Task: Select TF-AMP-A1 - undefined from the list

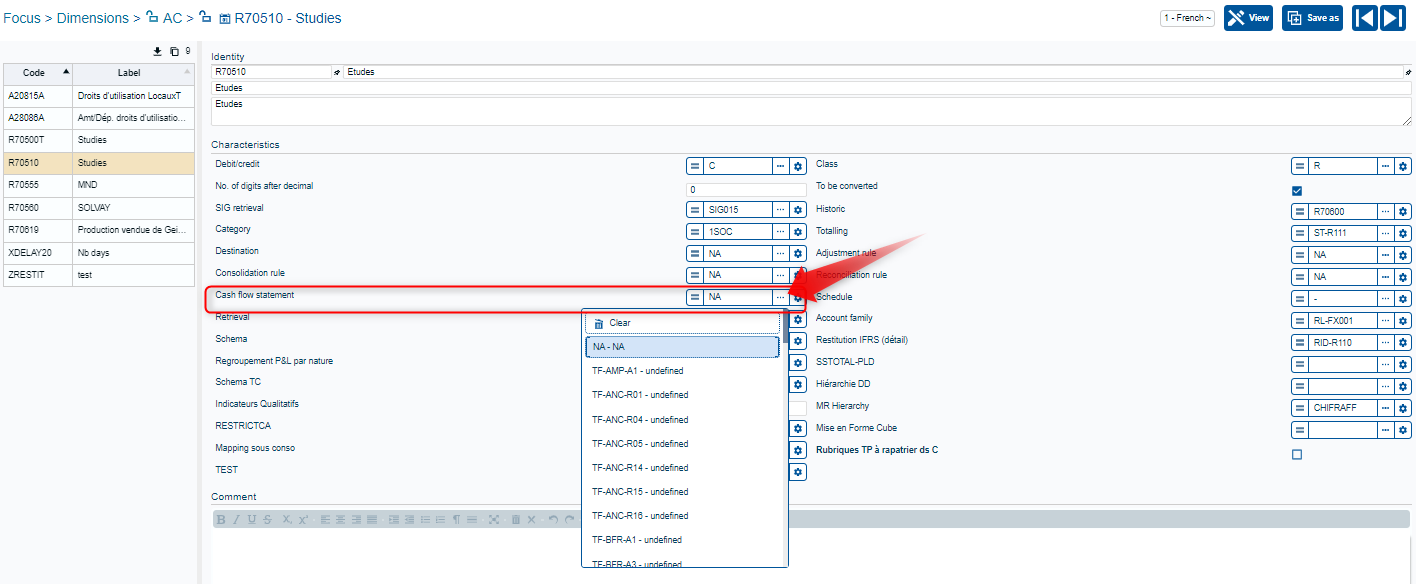Action: (682, 371)
